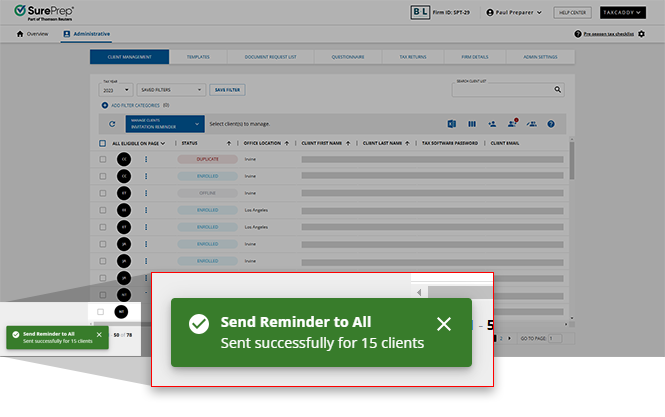Image resolution: width=665 pixels, height=417 pixels.
Task: Check the Offline row checkbox
Action: (x=103, y=193)
